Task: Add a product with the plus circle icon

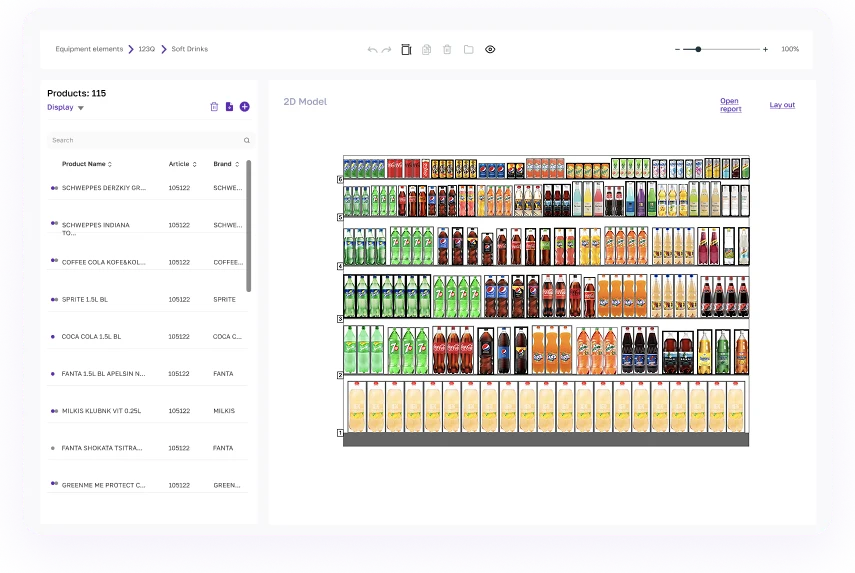Action: [x=245, y=107]
